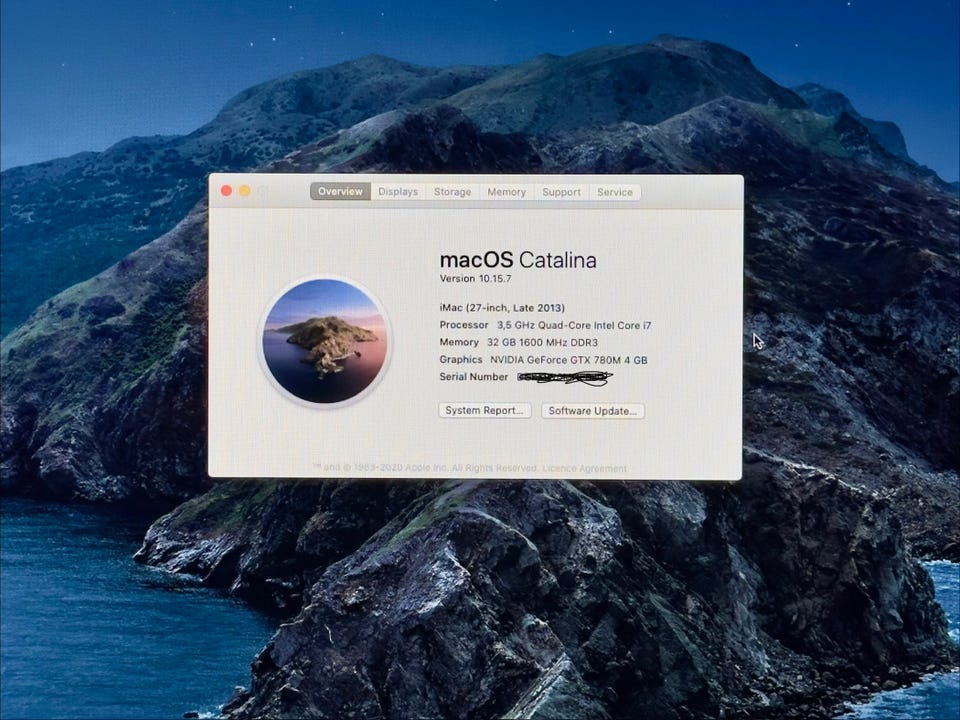Minimize window with yellow button
Image resolution: width=960 pixels, height=720 pixels.
(244, 191)
